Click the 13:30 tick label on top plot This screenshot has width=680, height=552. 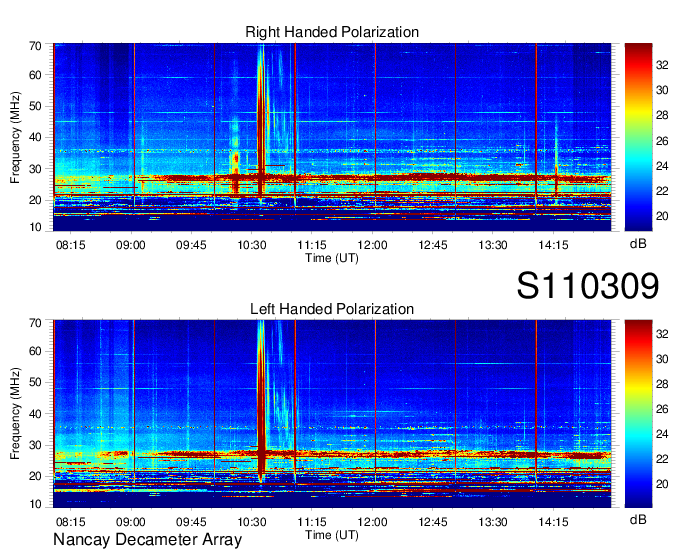pyautogui.click(x=493, y=245)
